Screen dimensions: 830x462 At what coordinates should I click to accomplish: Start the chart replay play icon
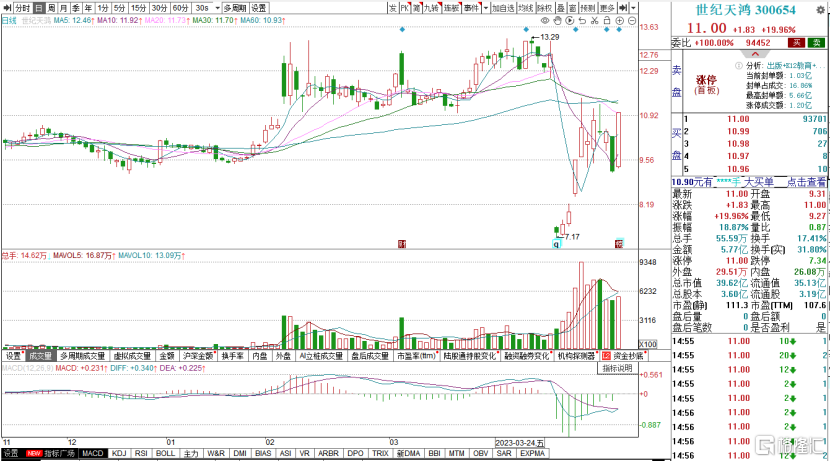[570, 21]
